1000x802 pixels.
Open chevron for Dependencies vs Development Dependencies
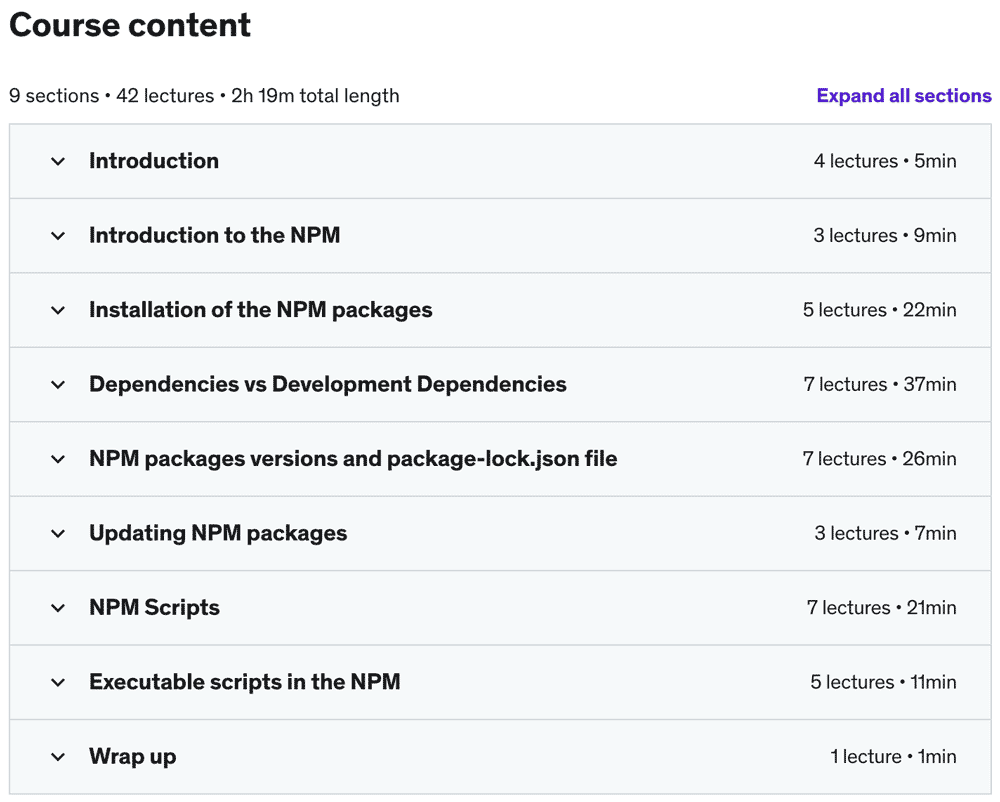pyautogui.click(x=58, y=385)
